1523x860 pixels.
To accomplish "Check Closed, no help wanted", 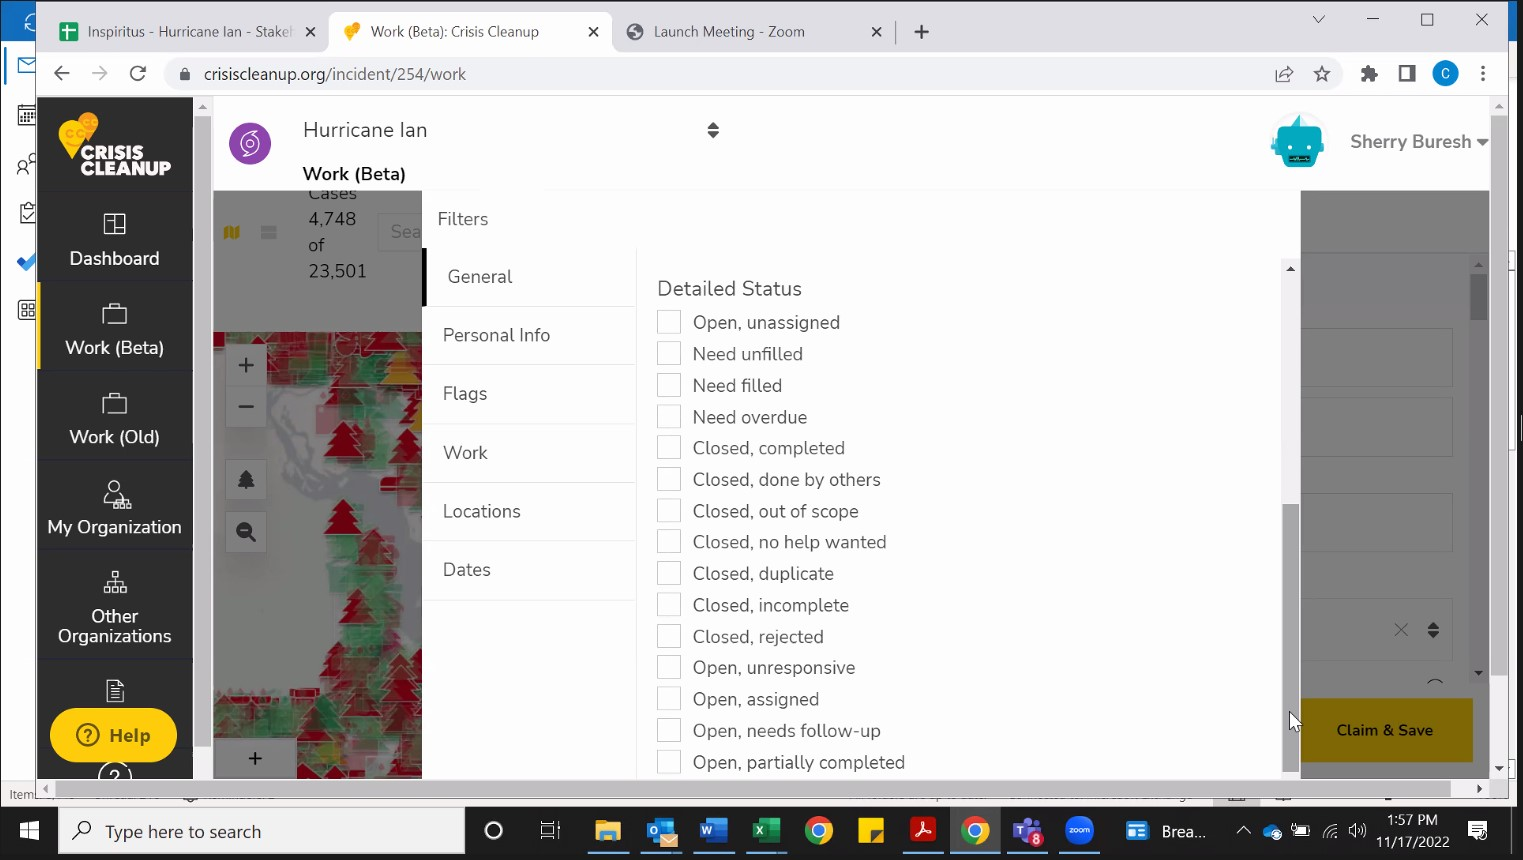I will click(x=669, y=541).
